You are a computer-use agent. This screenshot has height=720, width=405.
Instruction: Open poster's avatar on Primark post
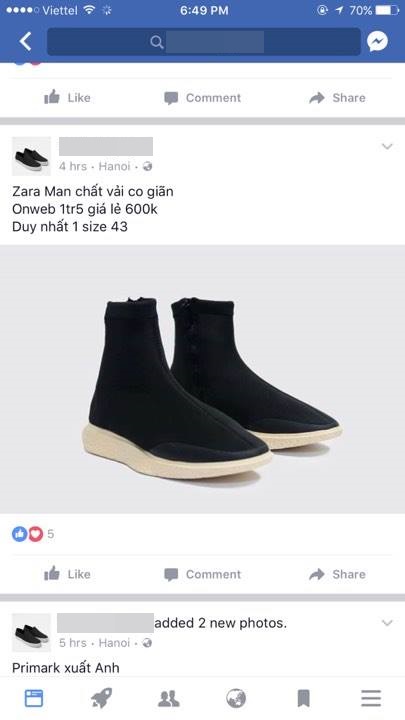(x=31, y=633)
